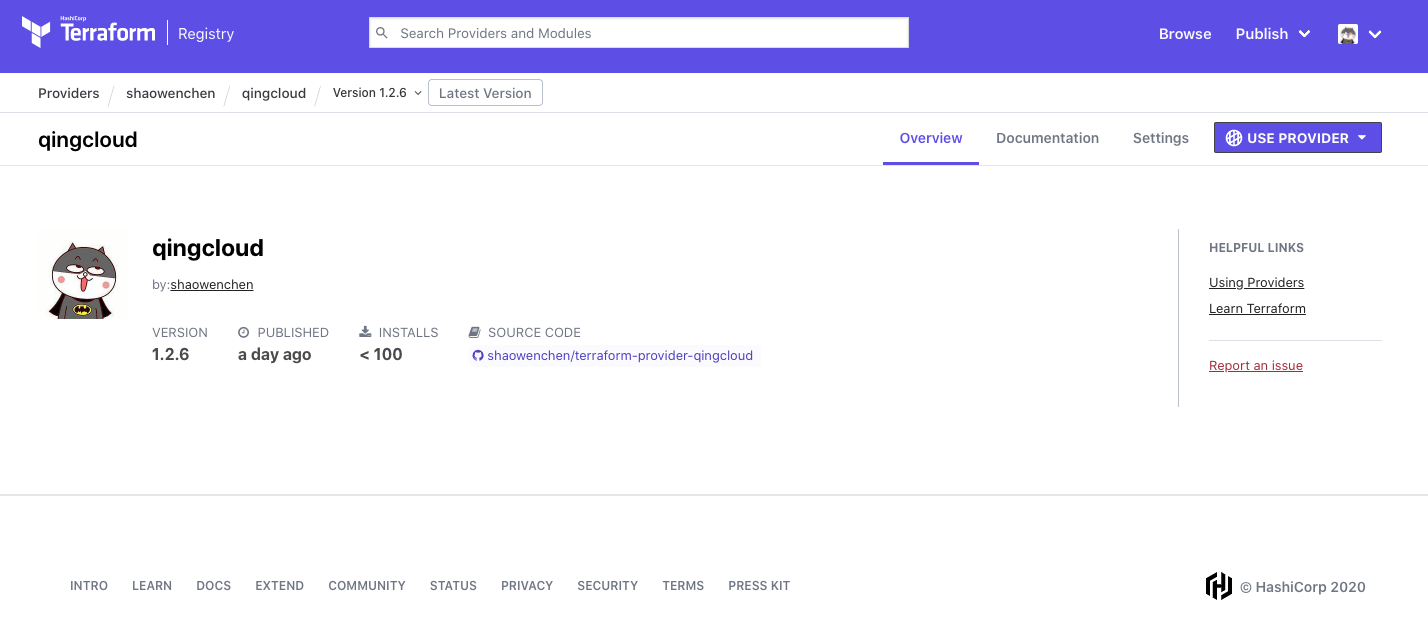Open the PRESS KIT footer link
This screenshot has height=619, width=1428.
pyautogui.click(x=759, y=586)
